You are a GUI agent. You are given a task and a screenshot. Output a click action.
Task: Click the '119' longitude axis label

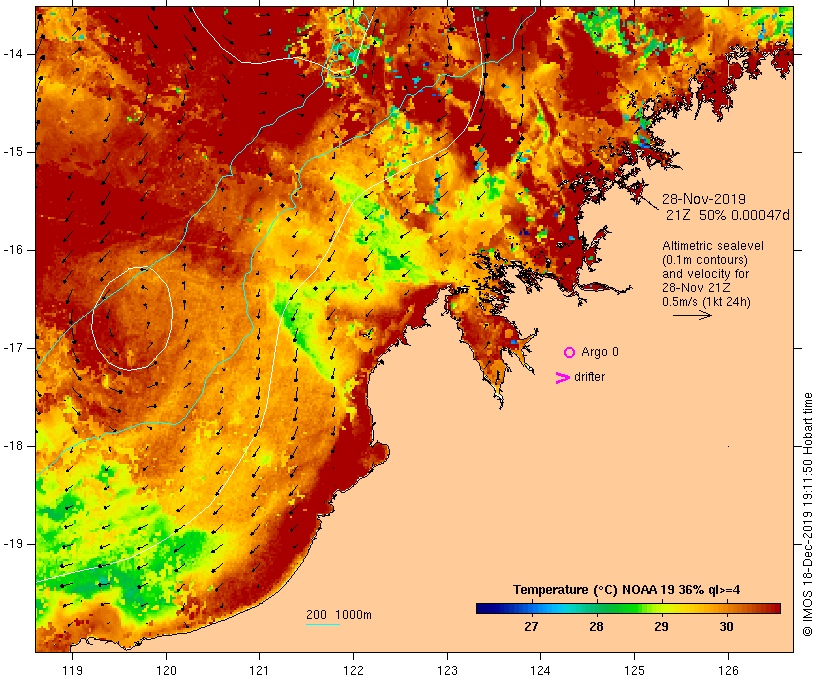tap(72, 671)
